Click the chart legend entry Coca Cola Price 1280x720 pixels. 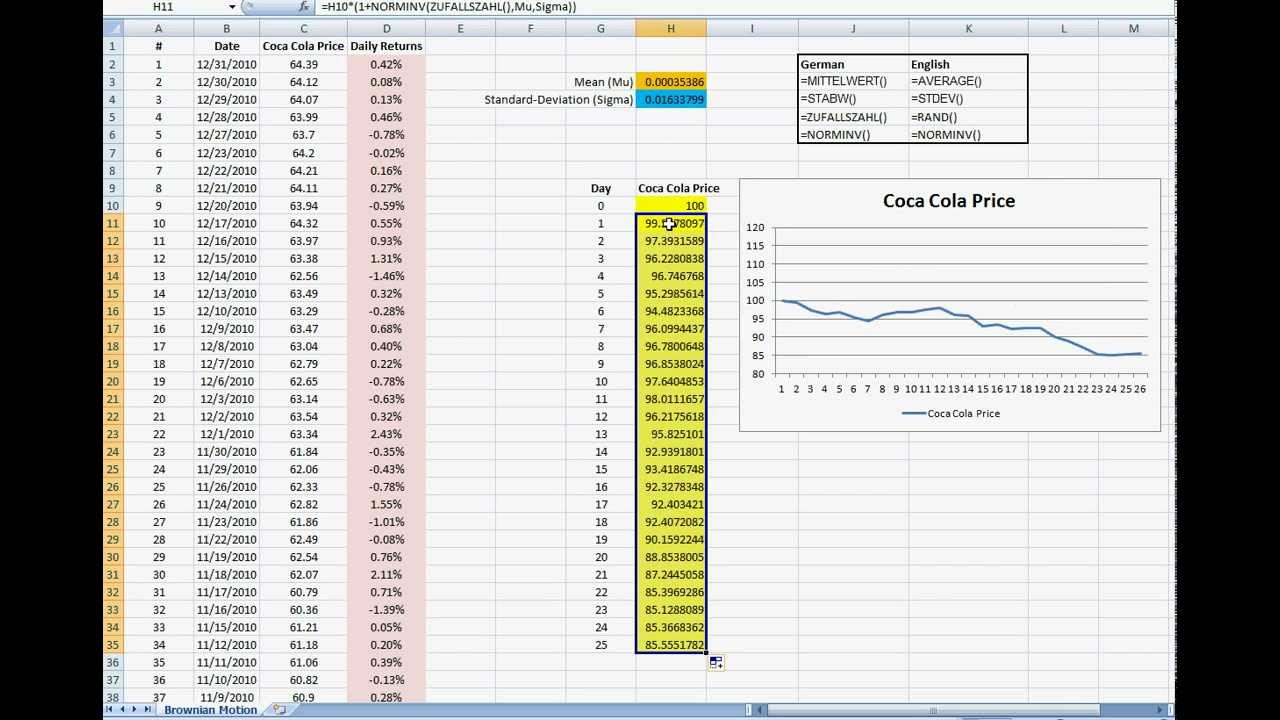[951, 413]
